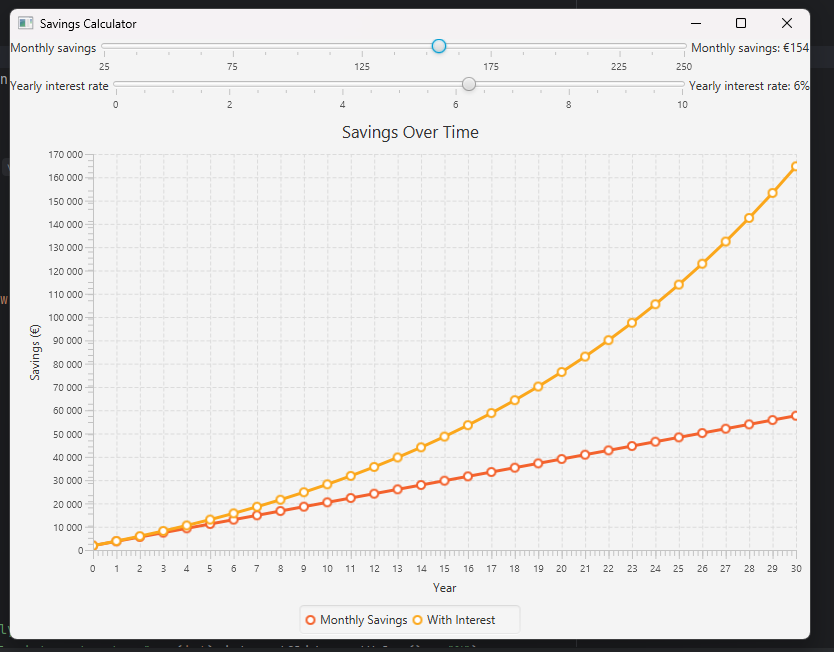Set Monthly savings slider to the 225 mark
This screenshot has width=834, height=652.
point(619,46)
